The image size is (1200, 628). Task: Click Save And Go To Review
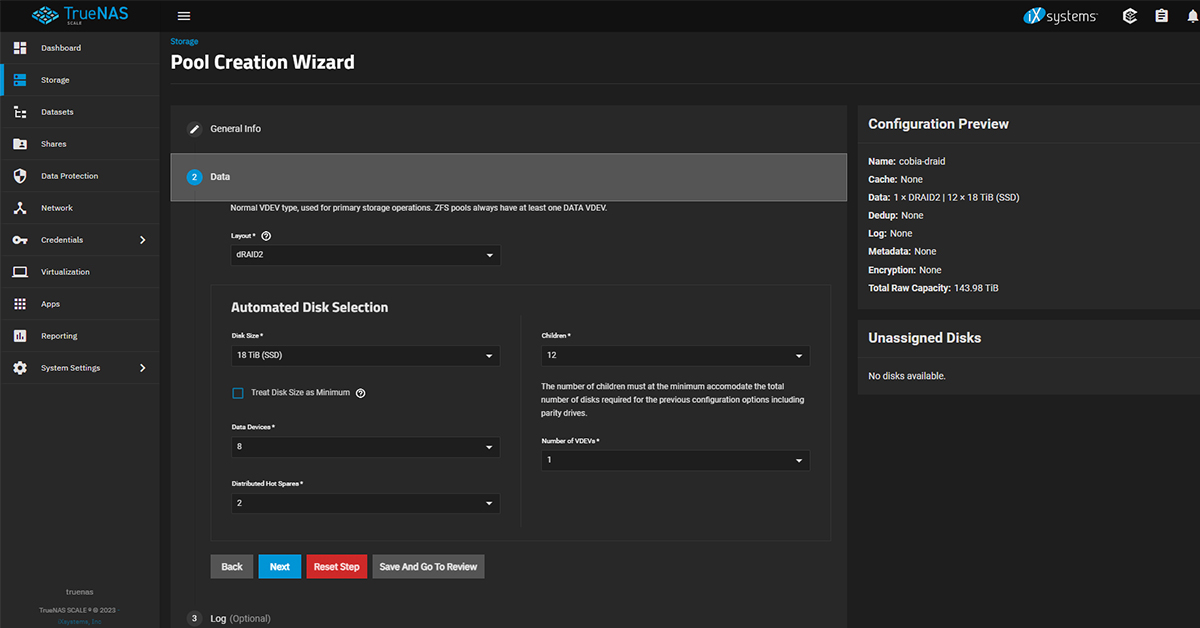[428, 567]
